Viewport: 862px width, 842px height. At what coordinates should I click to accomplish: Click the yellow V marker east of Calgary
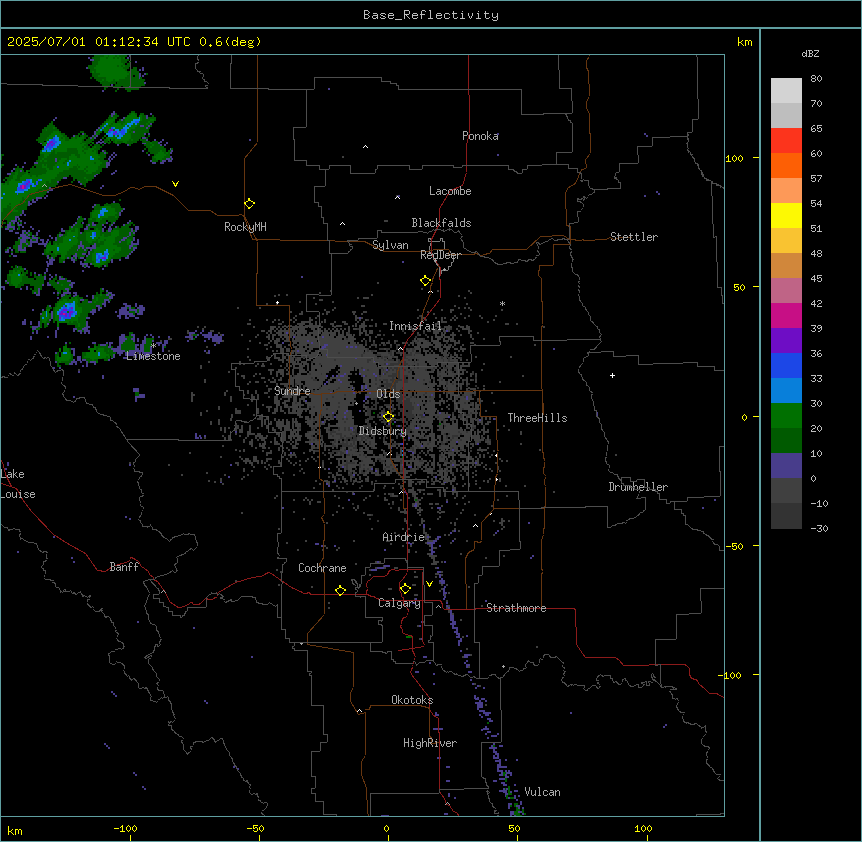point(429,584)
